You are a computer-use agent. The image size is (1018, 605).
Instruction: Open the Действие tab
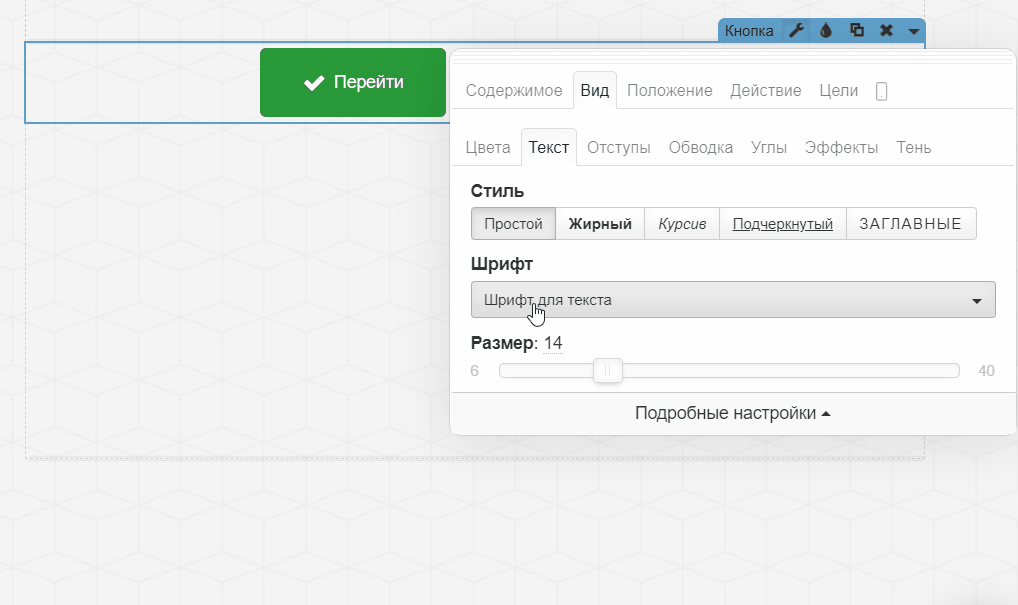coord(765,90)
